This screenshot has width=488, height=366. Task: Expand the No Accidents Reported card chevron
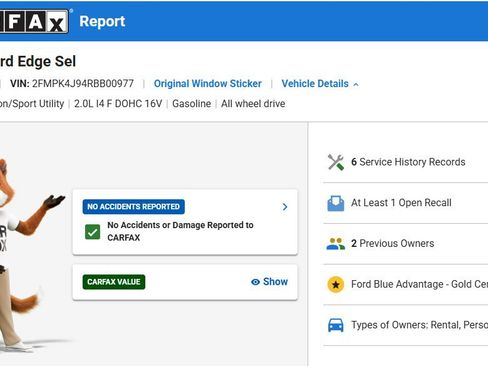[x=285, y=207]
